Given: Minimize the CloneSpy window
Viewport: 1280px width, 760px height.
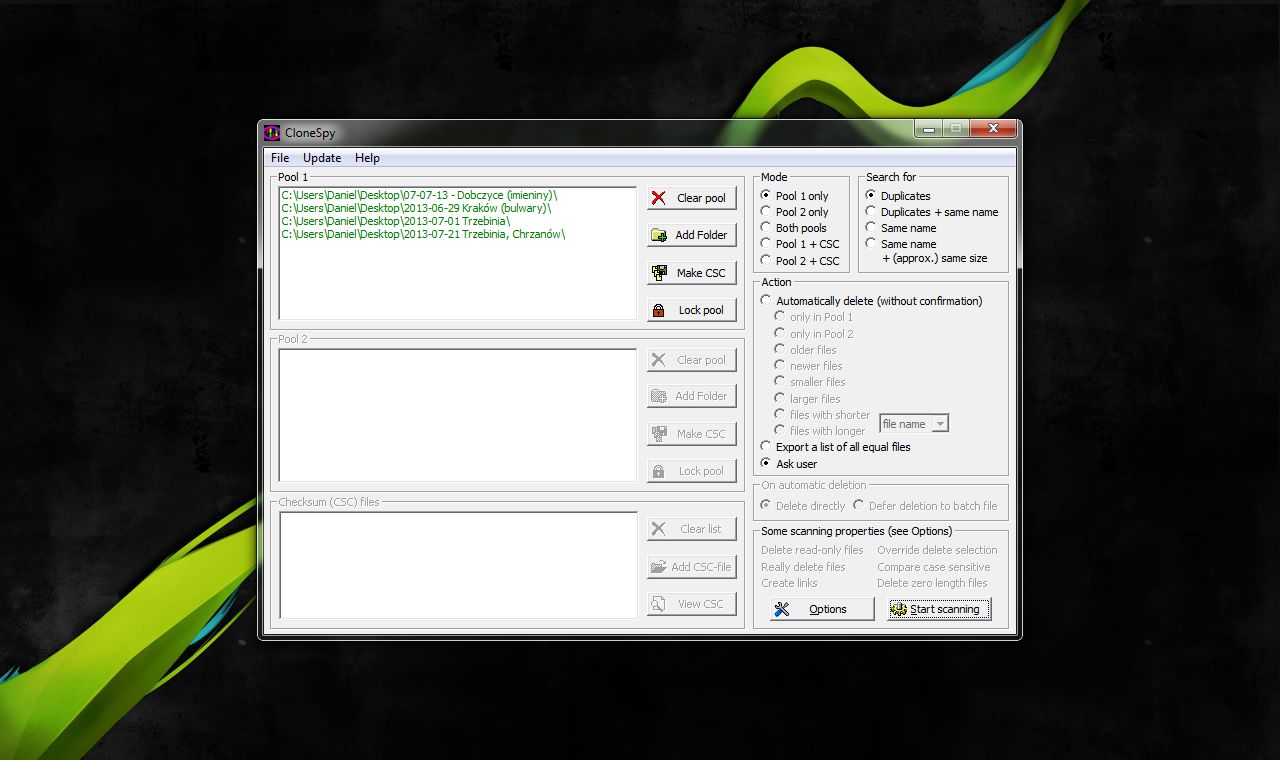Looking at the screenshot, I should 929,129.
